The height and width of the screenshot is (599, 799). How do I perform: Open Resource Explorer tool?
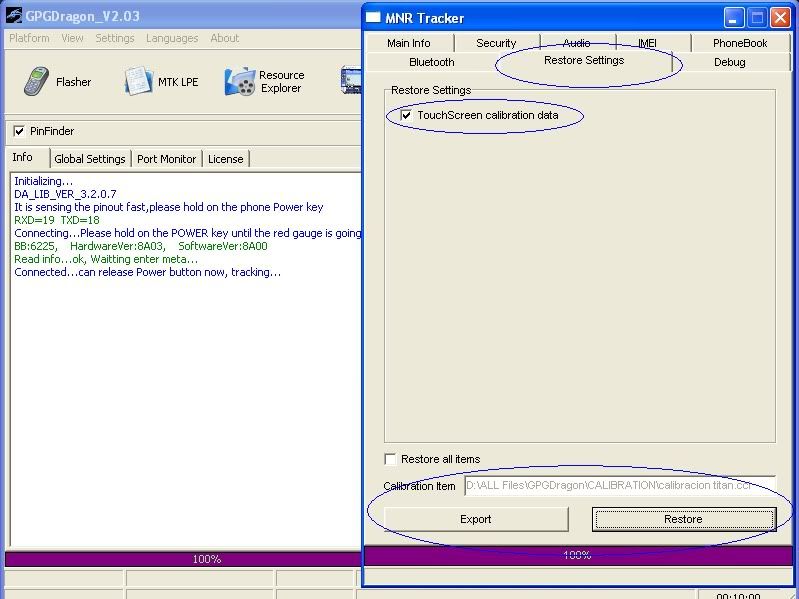click(265, 81)
